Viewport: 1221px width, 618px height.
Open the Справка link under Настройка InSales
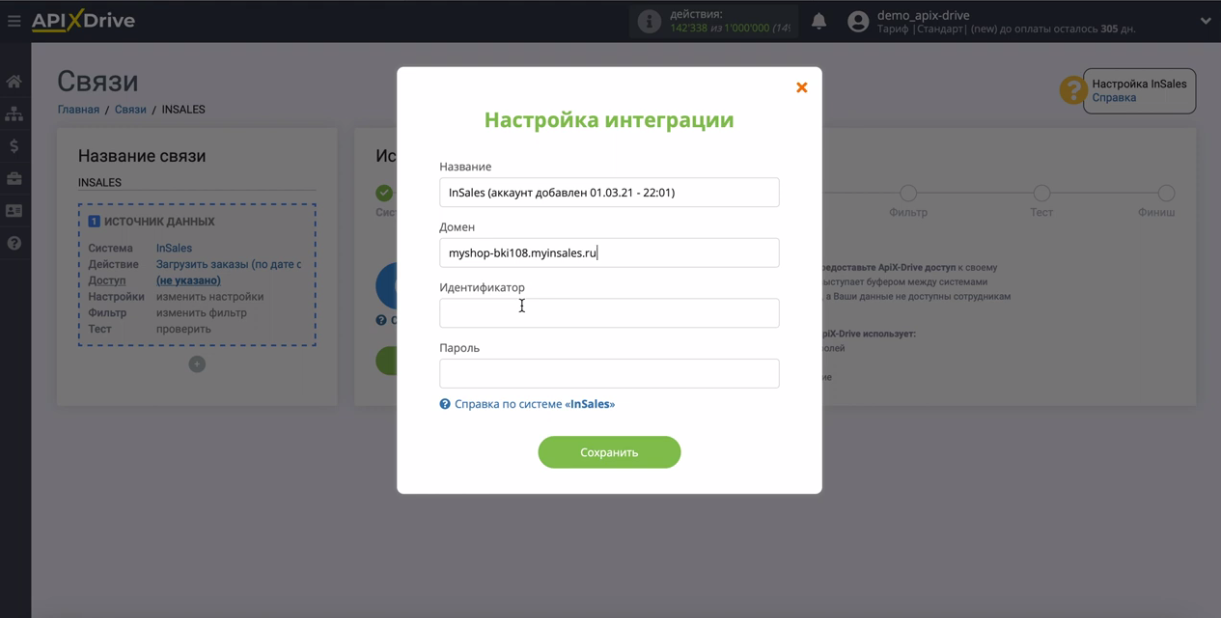[1113, 98]
